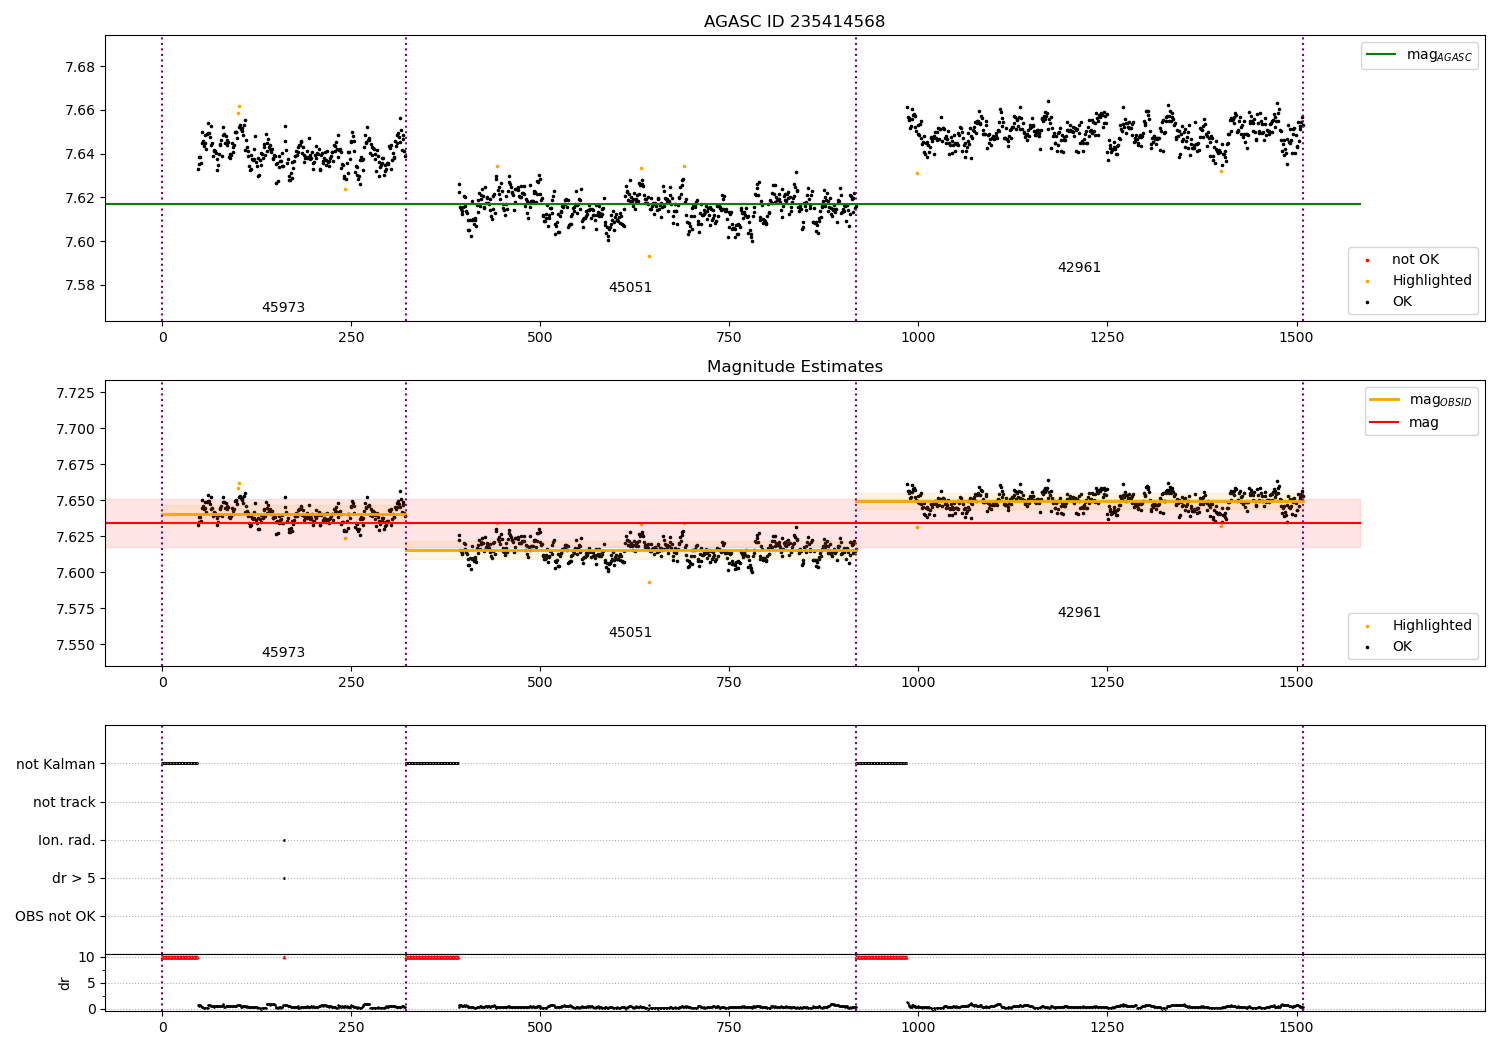The image size is (1500, 1050).
Task: Click the 'not Kalman' axis label
Action: [x=56, y=765]
